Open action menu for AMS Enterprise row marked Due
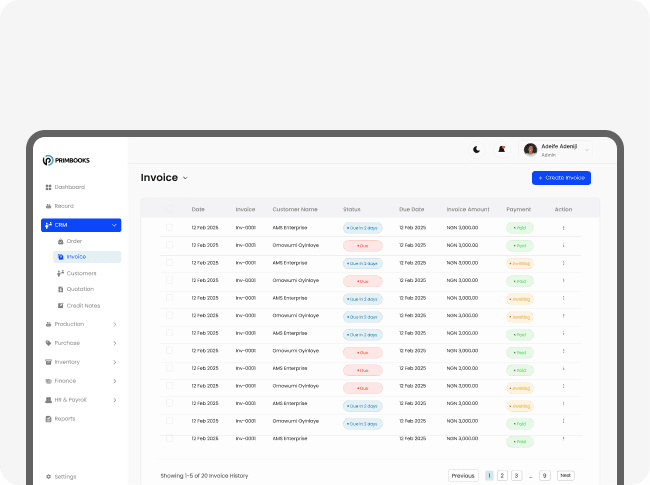This screenshot has height=485, width=650. (563, 369)
